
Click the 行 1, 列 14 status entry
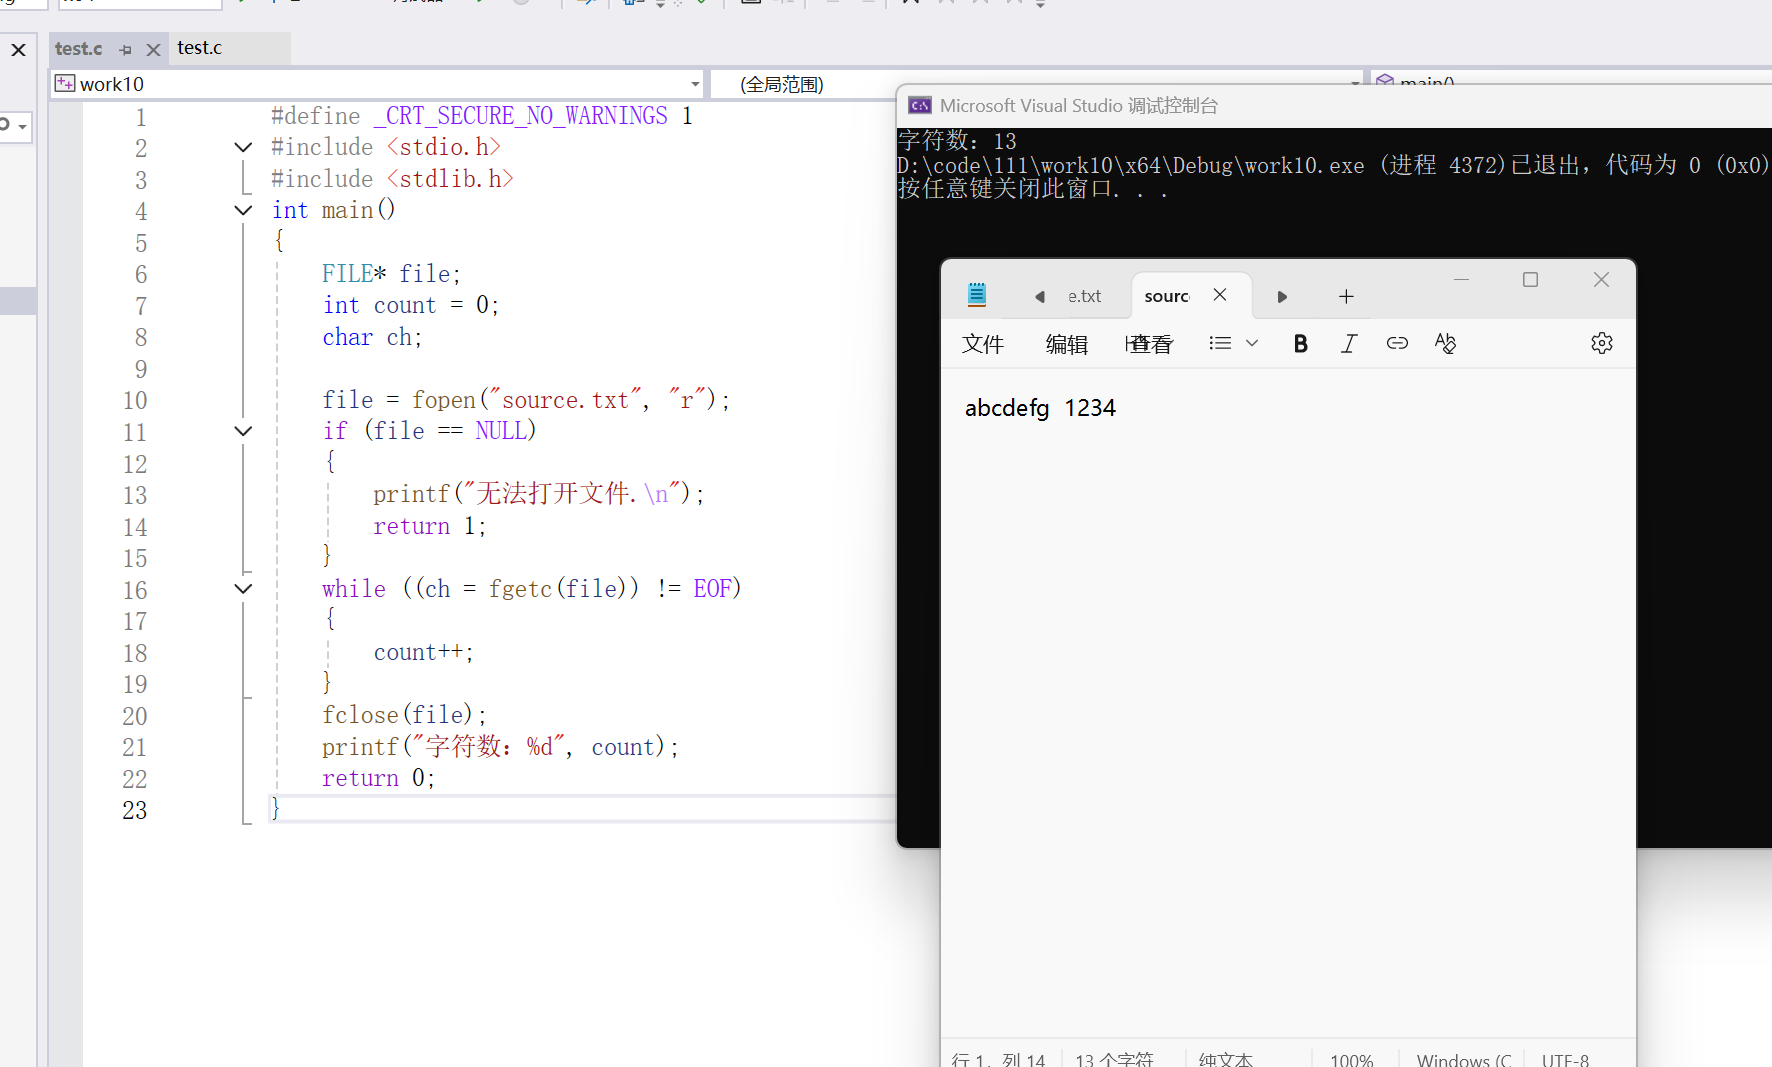click(x=998, y=1060)
